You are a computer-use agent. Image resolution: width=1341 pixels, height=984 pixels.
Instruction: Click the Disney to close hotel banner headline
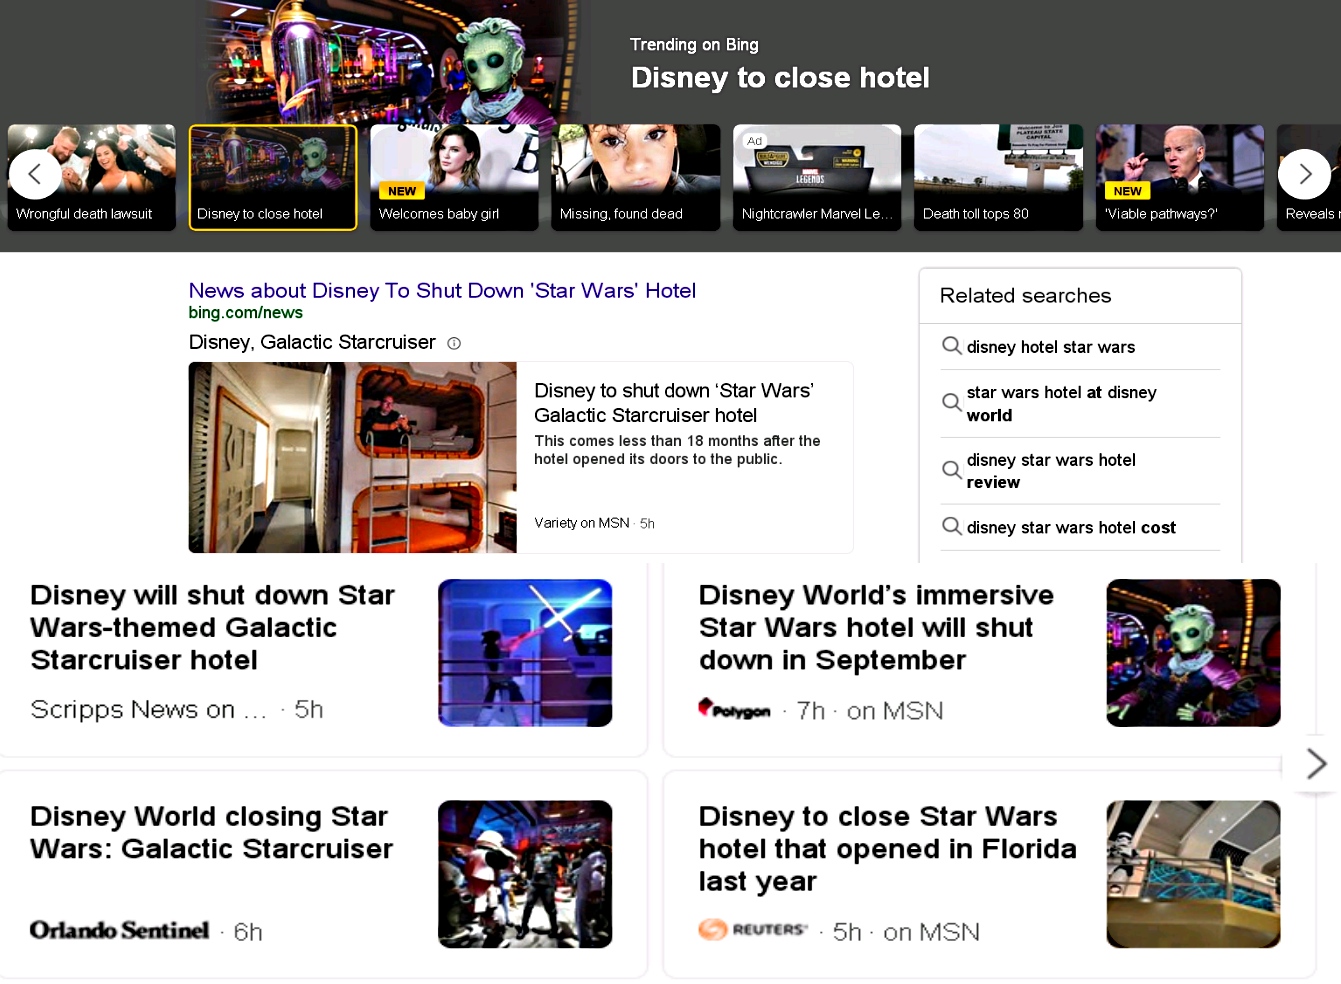pos(780,78)
